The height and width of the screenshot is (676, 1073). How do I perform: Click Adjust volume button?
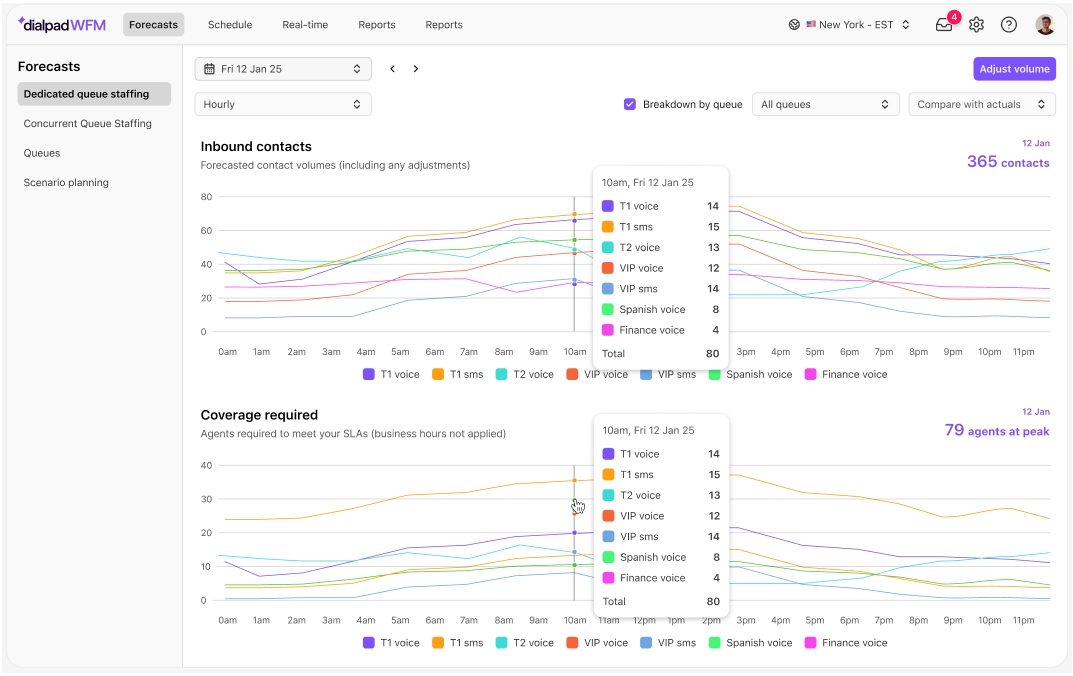coord(1014,68)
